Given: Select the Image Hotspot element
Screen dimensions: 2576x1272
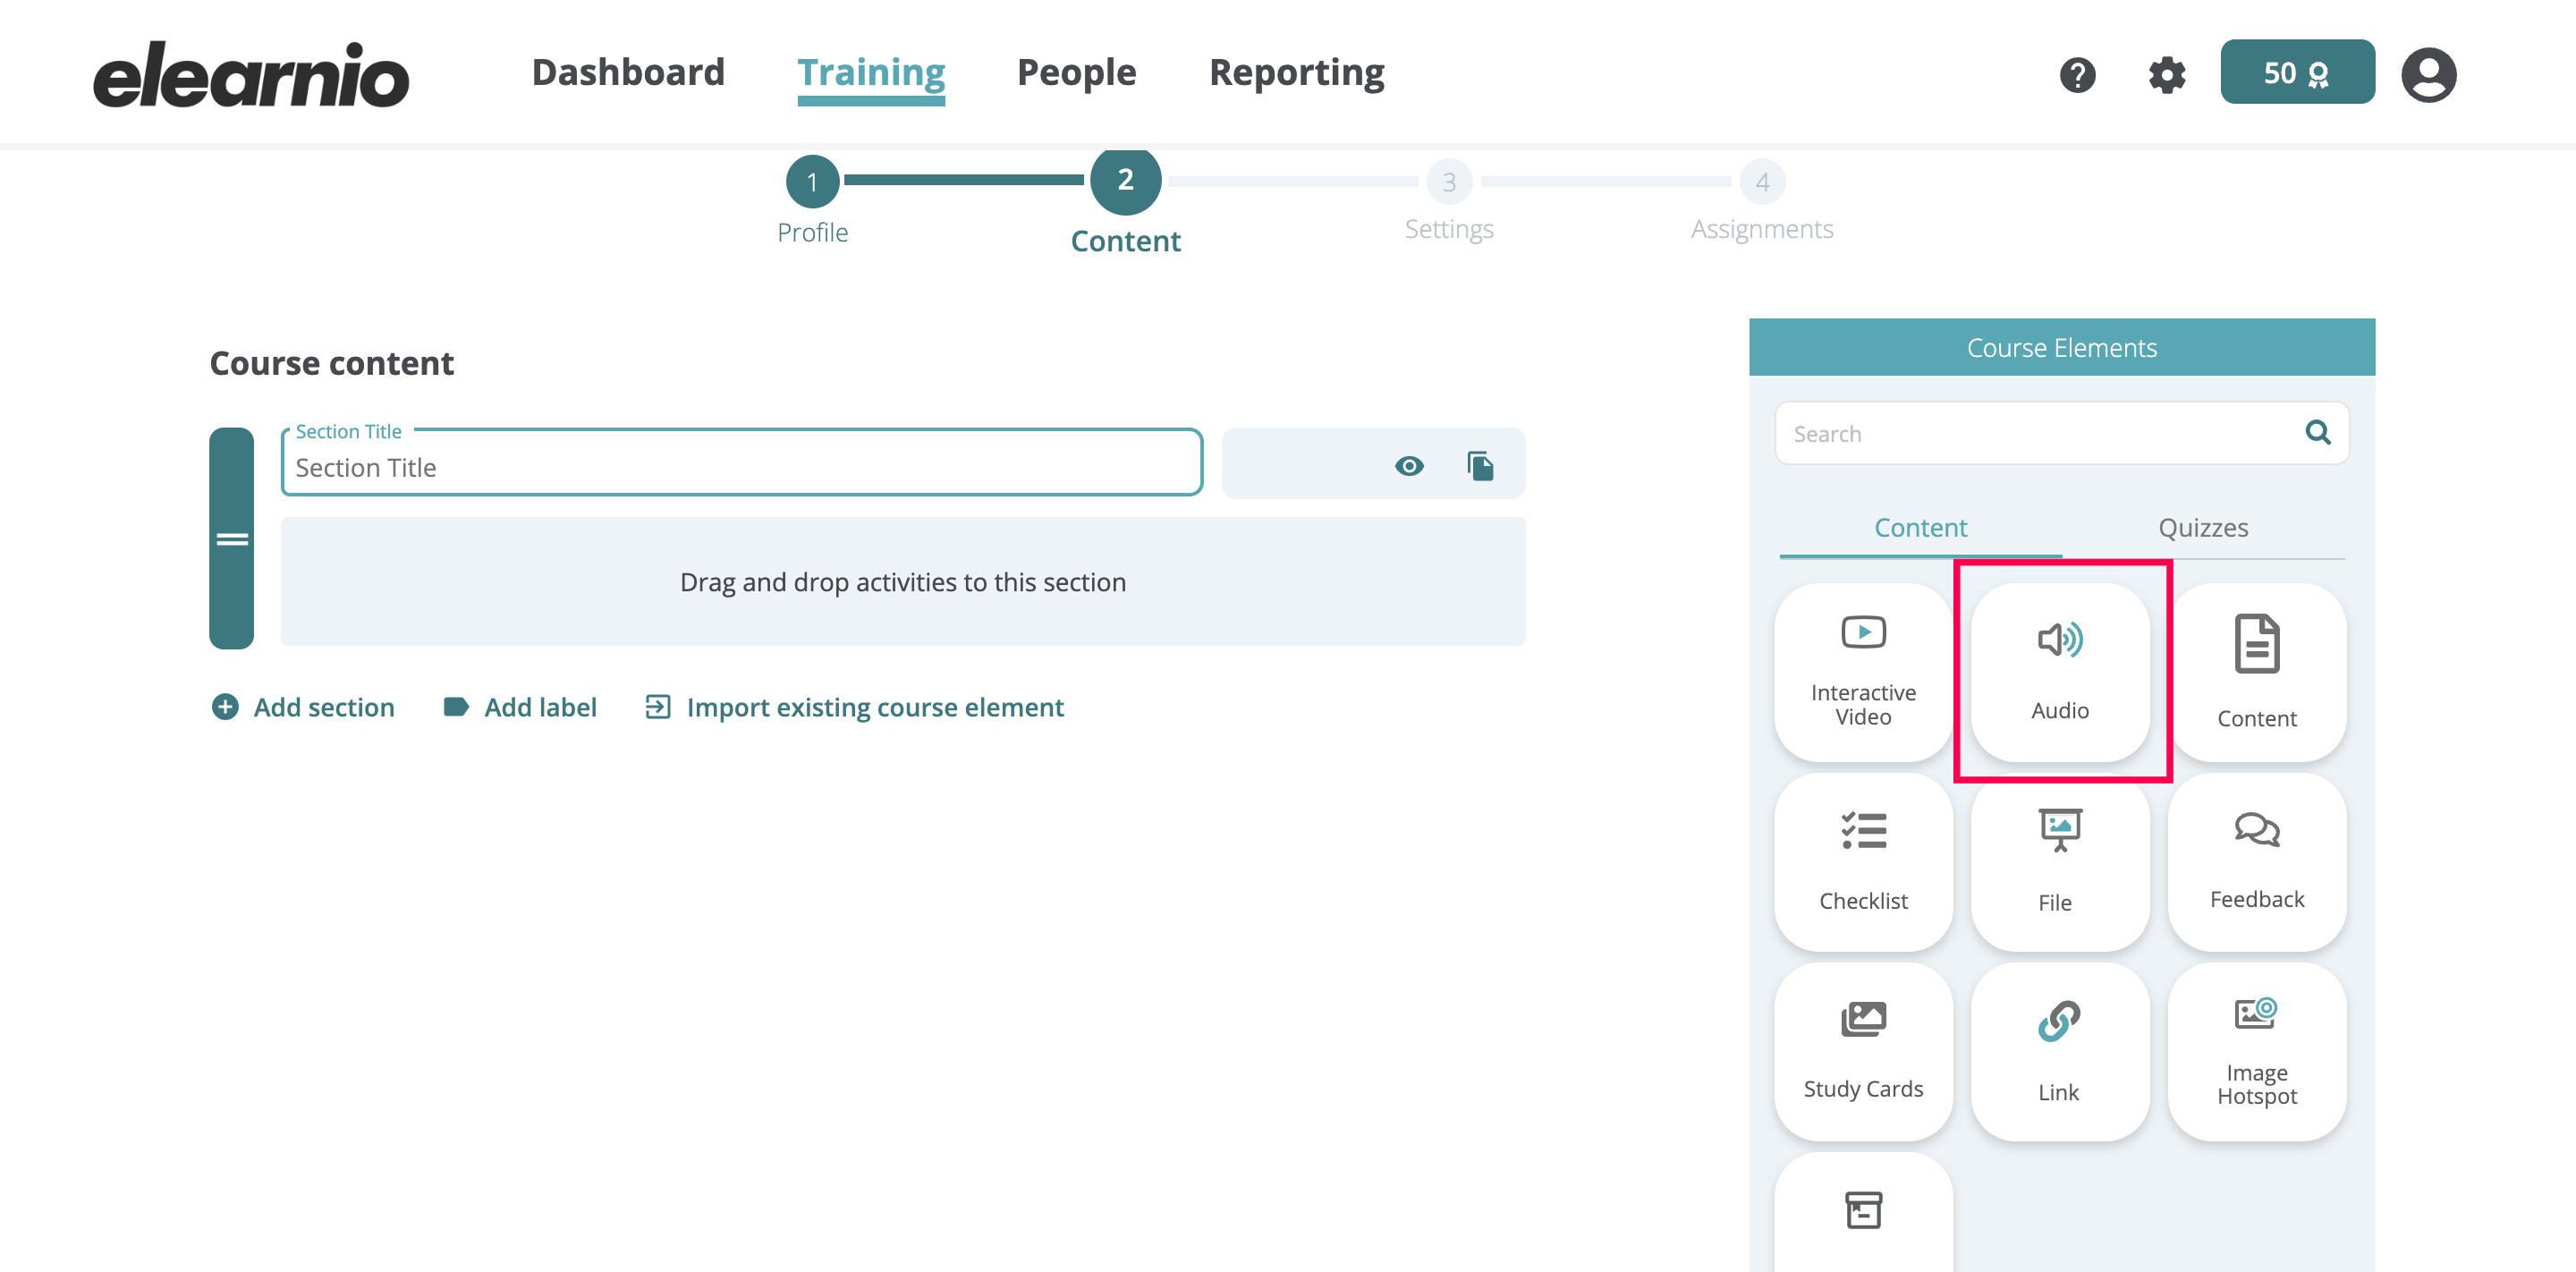Looking at the screenshot, I should (2256, 1052).
